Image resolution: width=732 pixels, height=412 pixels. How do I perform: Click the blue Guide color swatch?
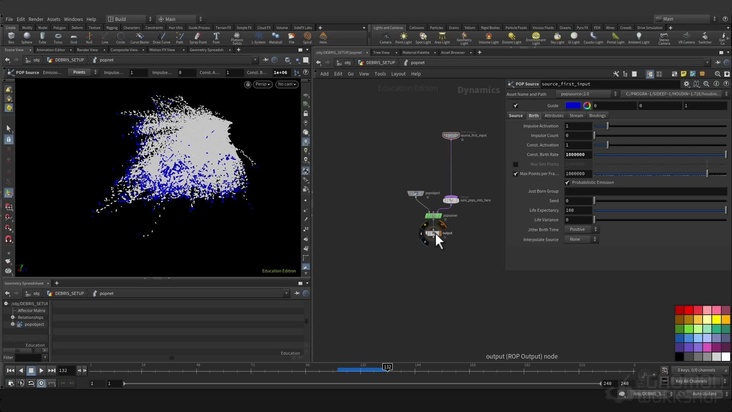572,105
